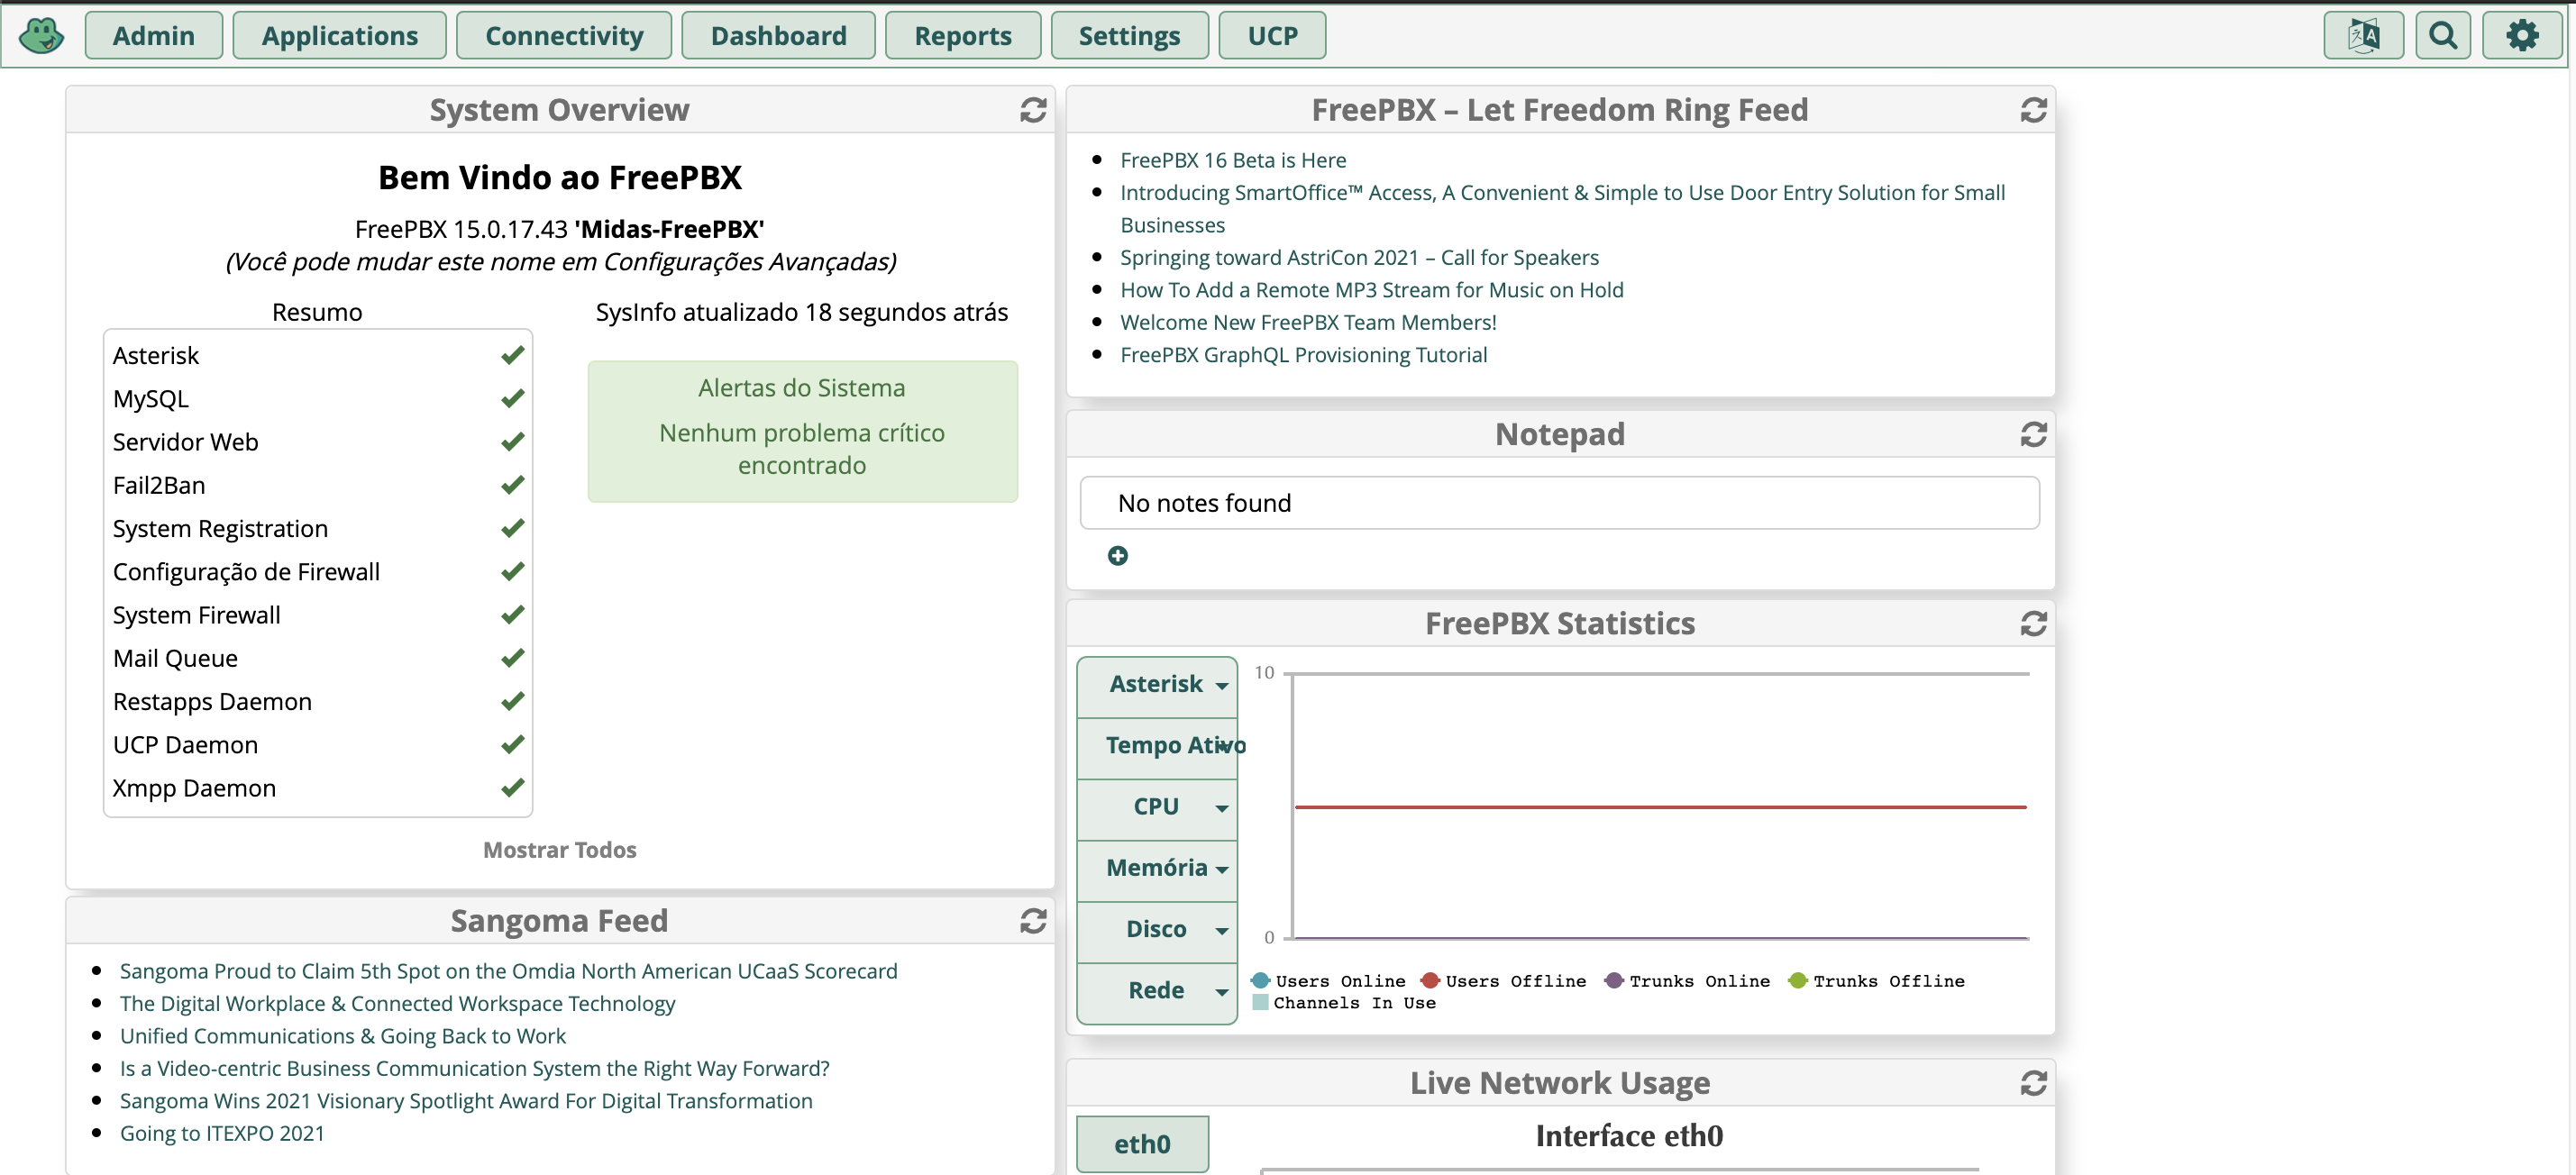Click the MySQL status checkmark

coord(513,398)
